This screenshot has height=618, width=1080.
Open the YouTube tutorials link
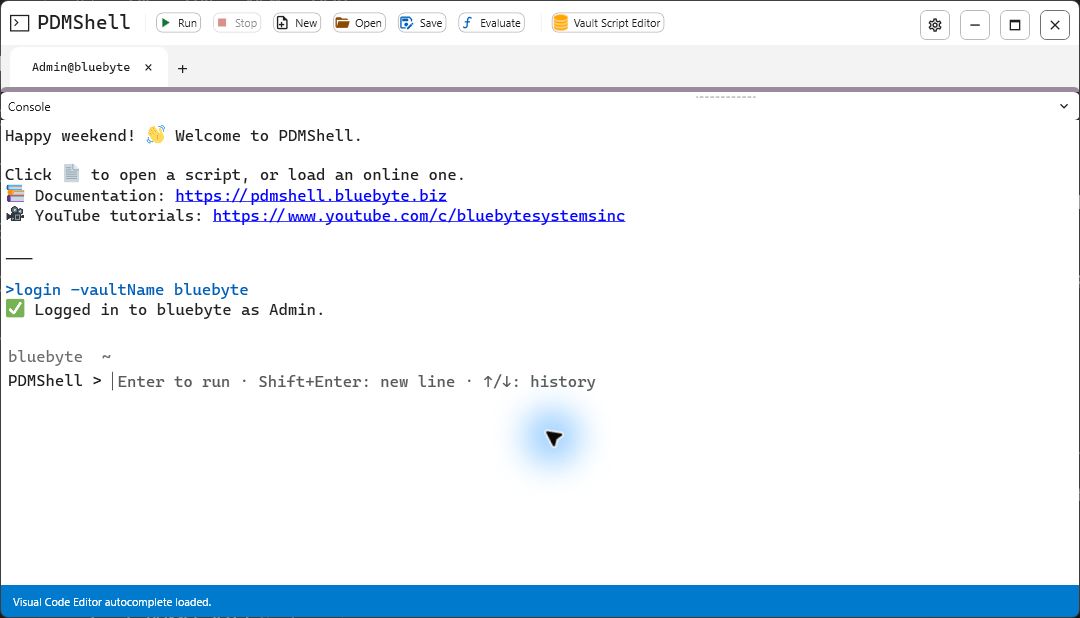[419, 216]
